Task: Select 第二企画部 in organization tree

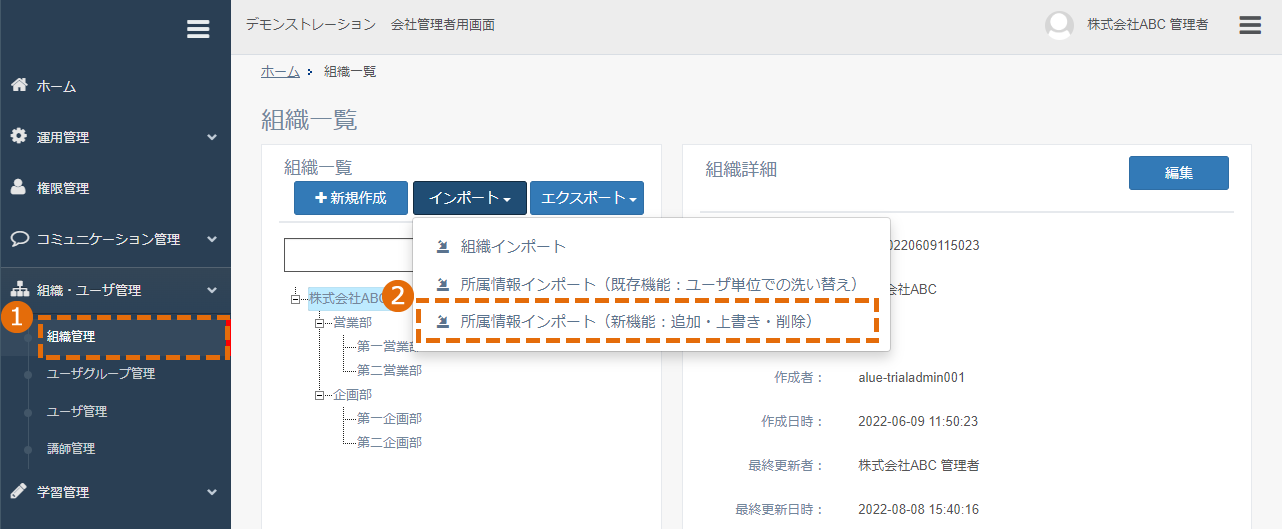Action: click(389, 442)
